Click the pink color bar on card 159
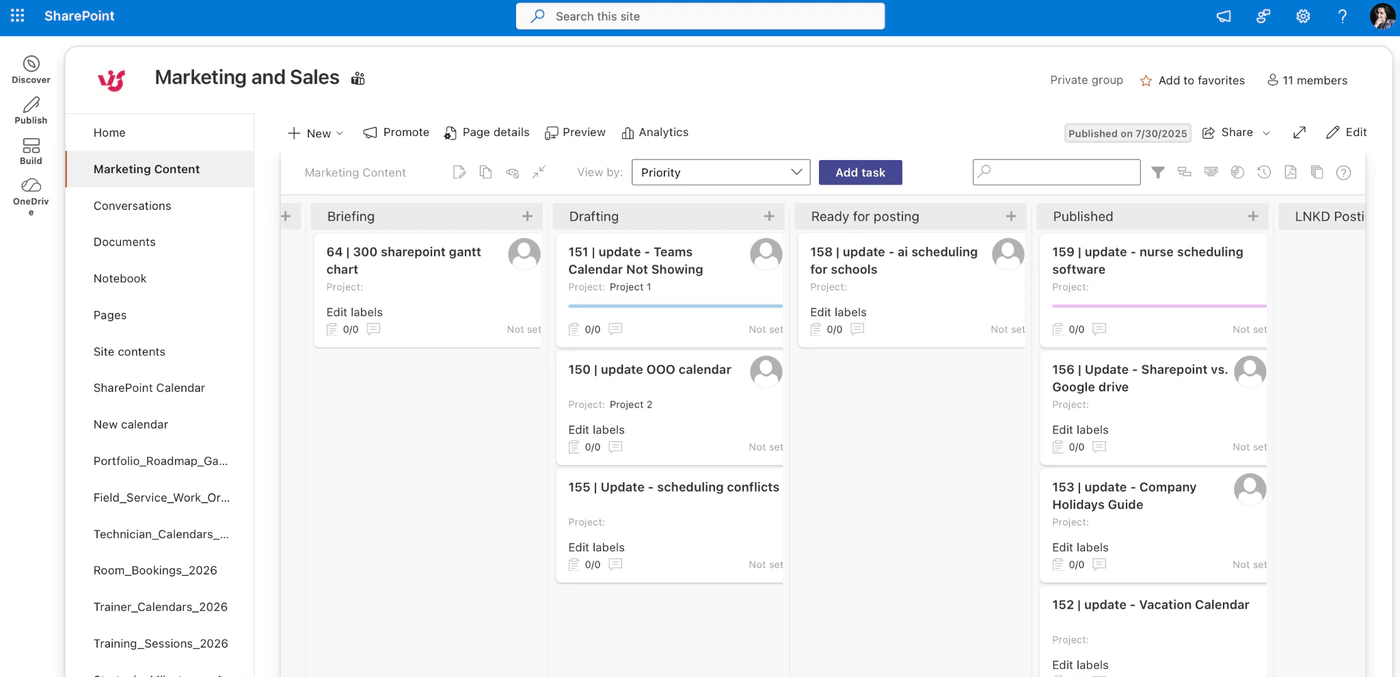Image resolution: width=1400 pixels, height=677 pixels. click(1159, 306)
